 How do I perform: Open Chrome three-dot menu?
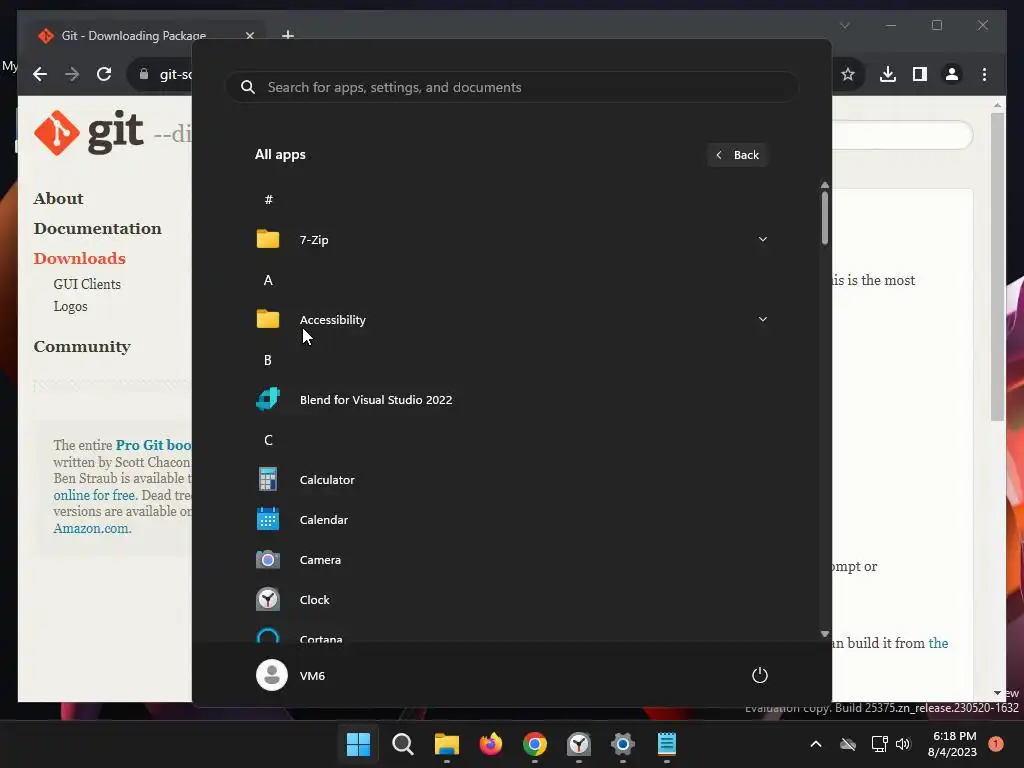984,74
